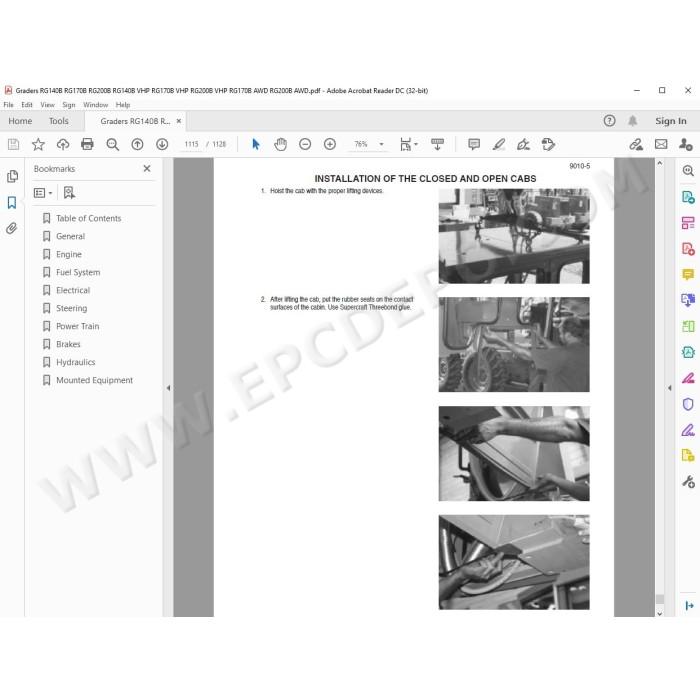The height and width of the screenshot is (700, 700).
Task: Find current bookmark icon in Bookmarks panel
Action: (69, 193)
